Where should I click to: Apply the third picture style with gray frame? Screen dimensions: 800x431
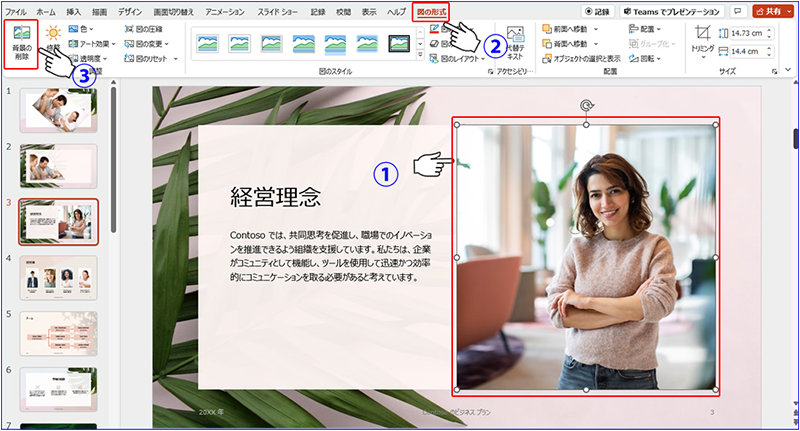click(272, 44)
